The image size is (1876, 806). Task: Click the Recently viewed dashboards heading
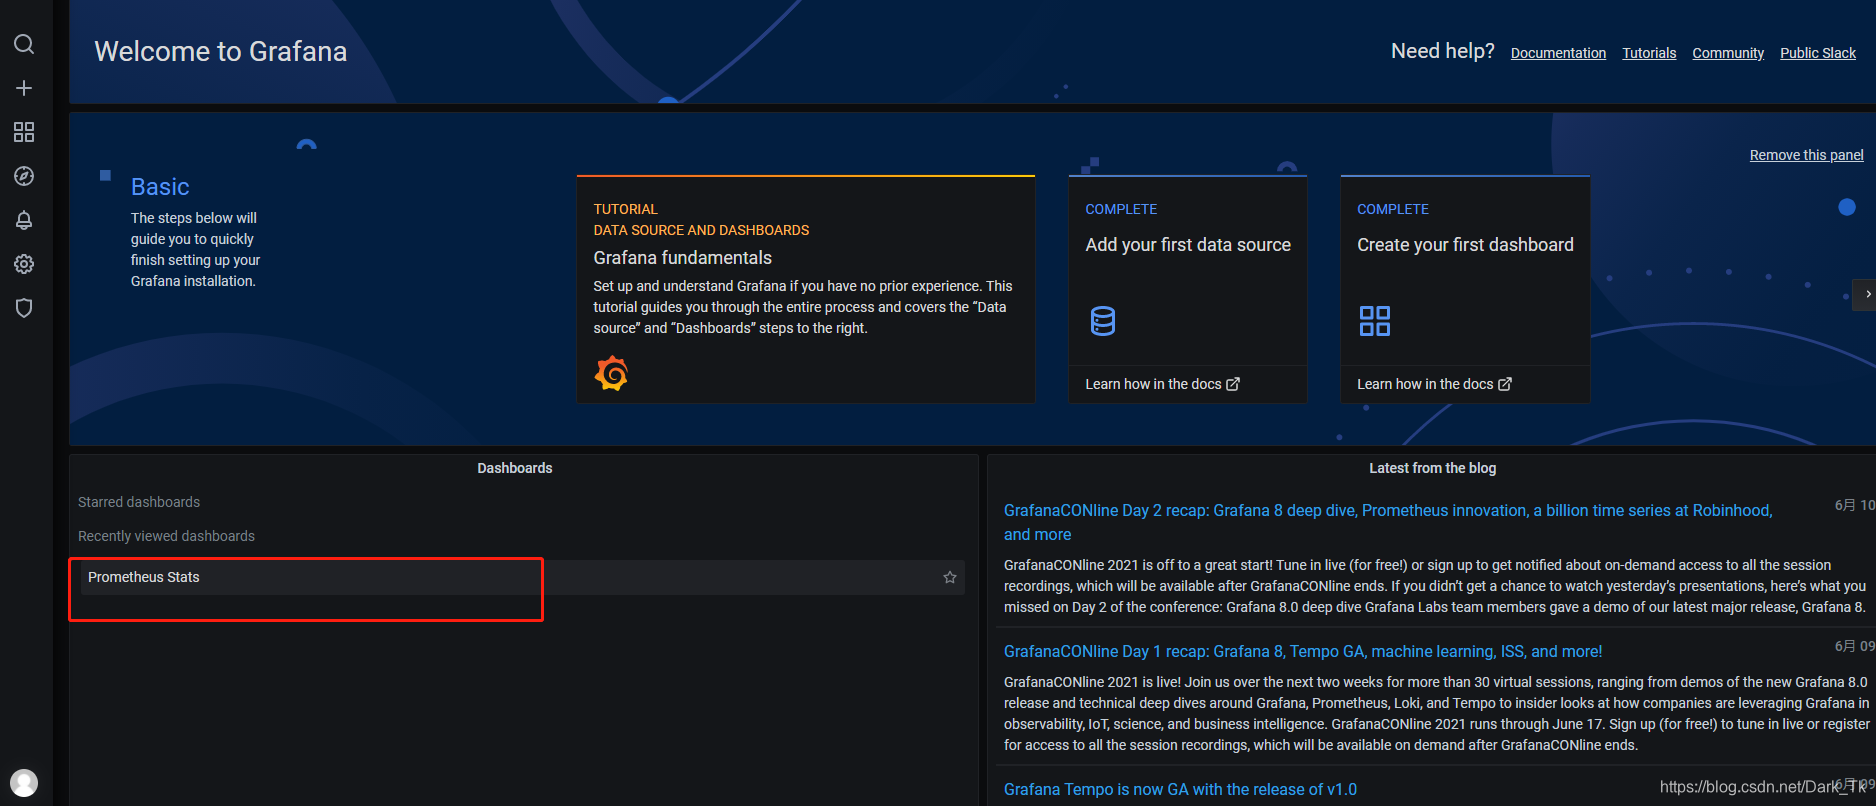click(x=166, y=536)
